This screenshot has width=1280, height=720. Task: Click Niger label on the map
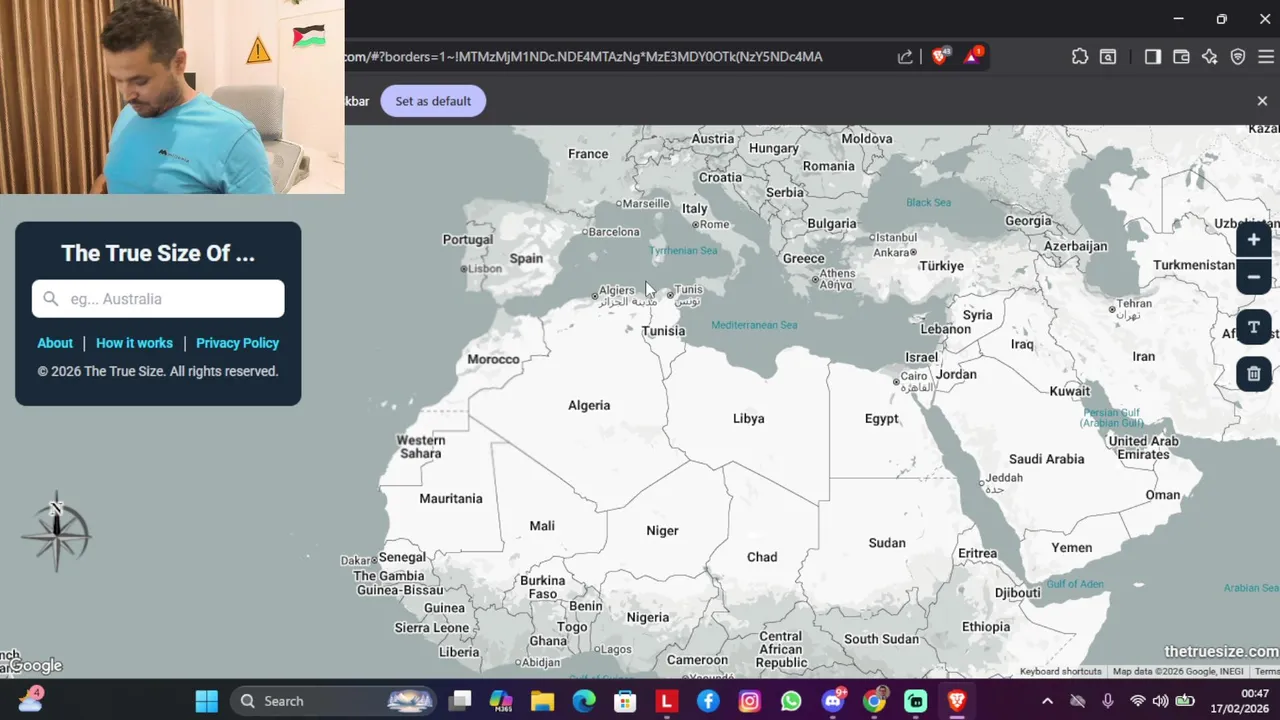pyautogui.click(x=662, y=531)
